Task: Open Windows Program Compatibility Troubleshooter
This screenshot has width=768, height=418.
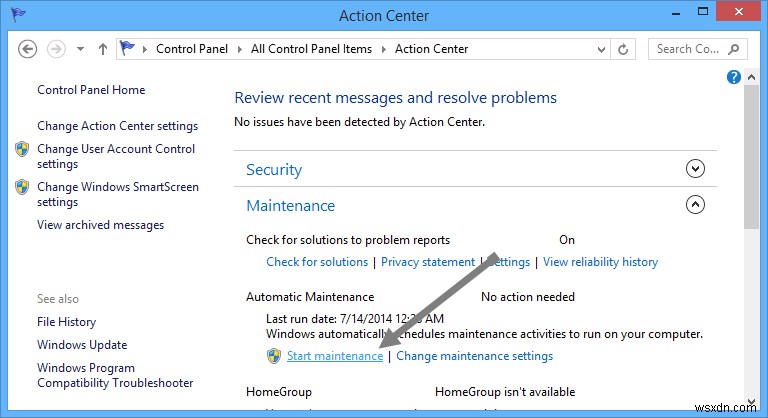Action: point(115,375)
